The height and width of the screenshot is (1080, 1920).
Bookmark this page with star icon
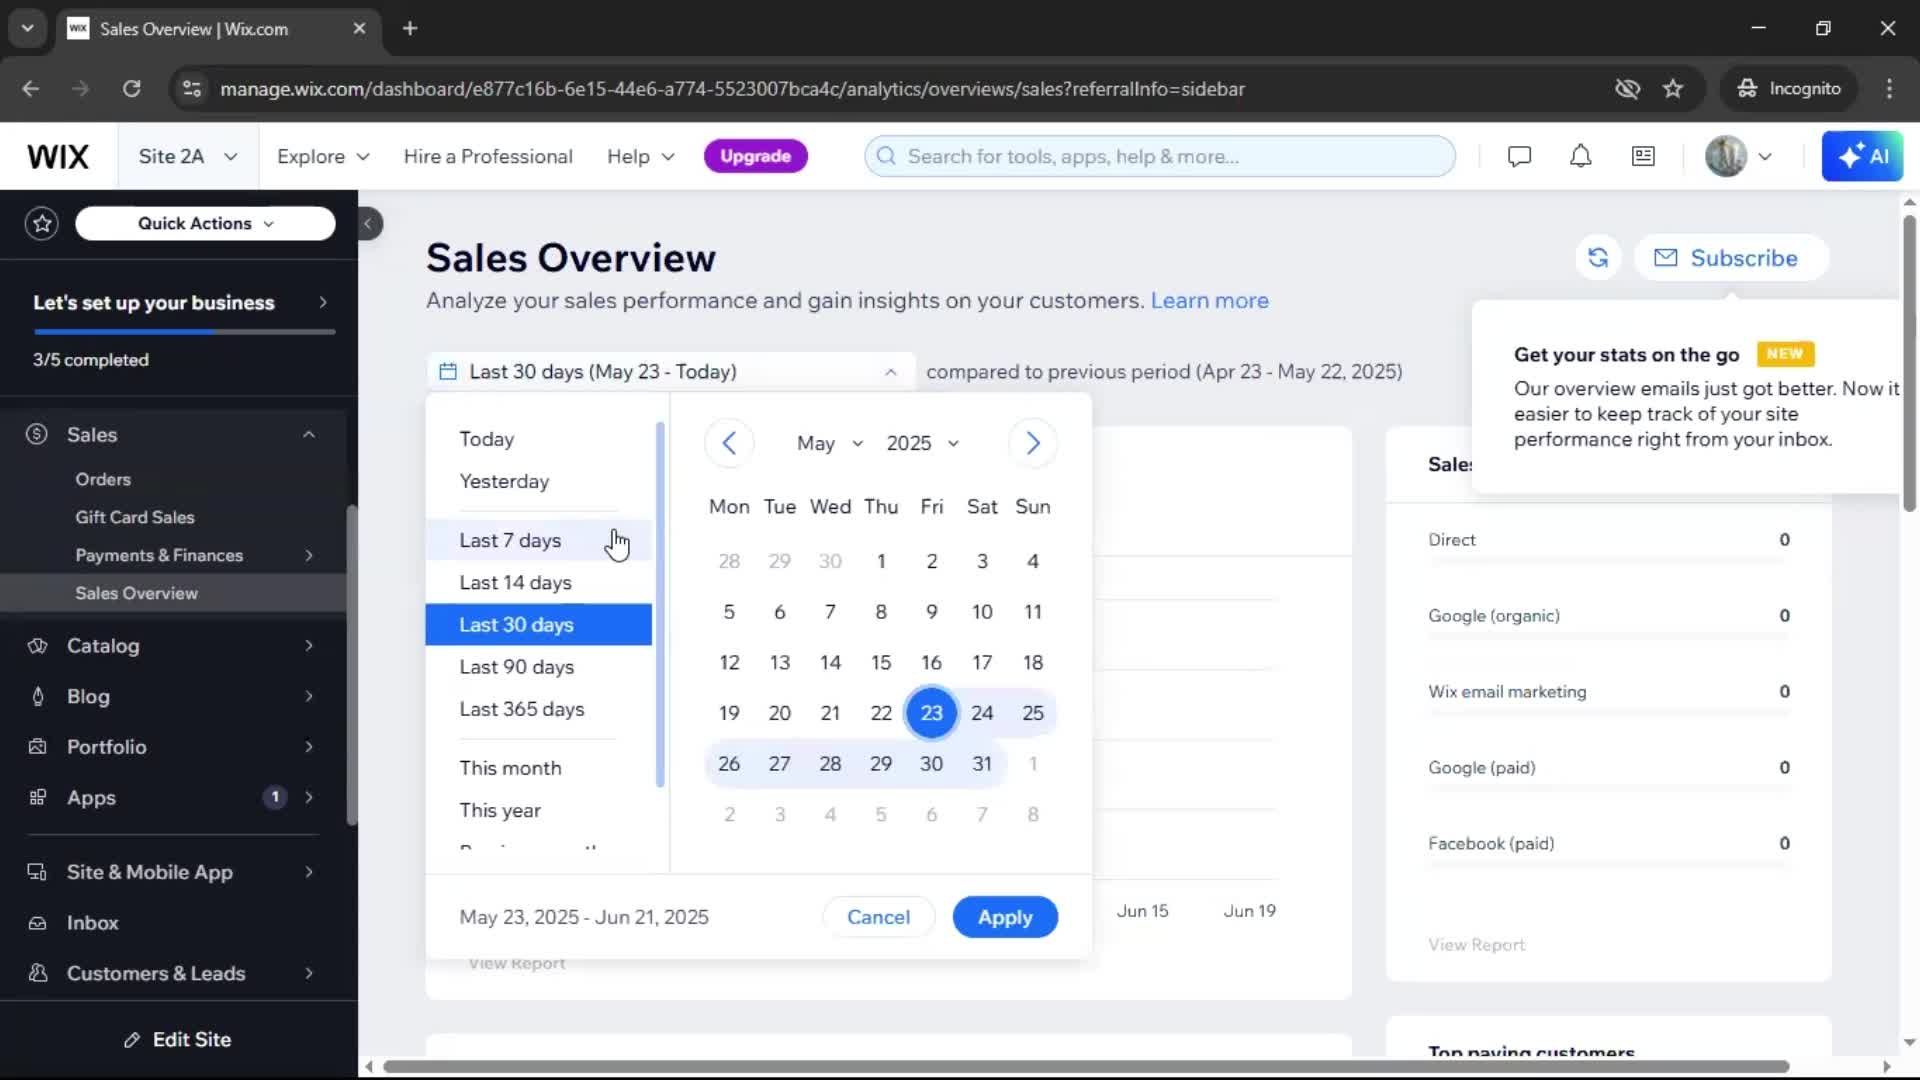click(x=1673, y=89)
